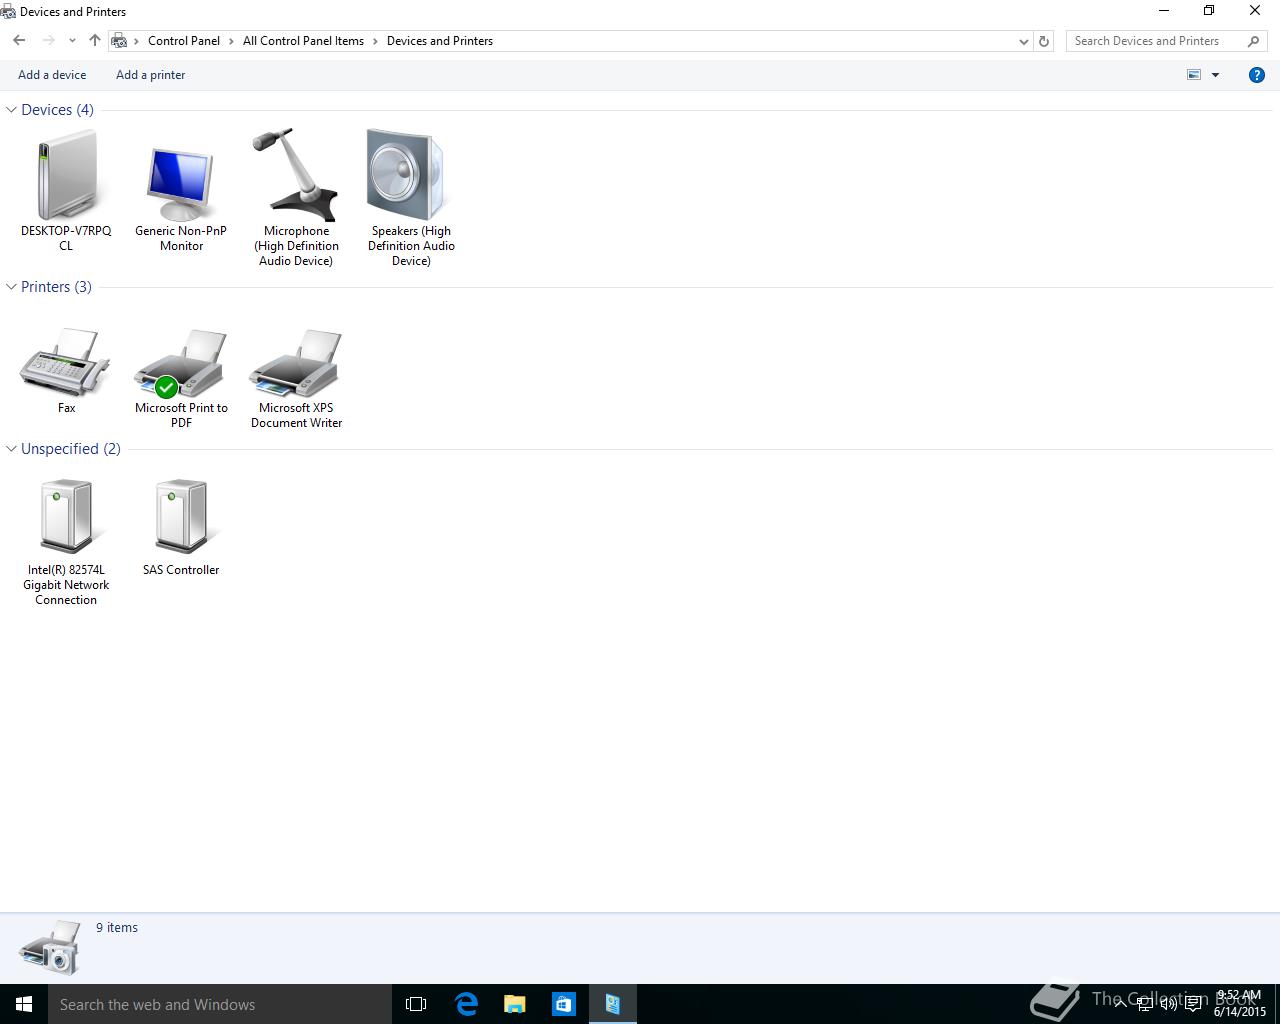Refresh the Devices and Printers view

[1044, 41]
